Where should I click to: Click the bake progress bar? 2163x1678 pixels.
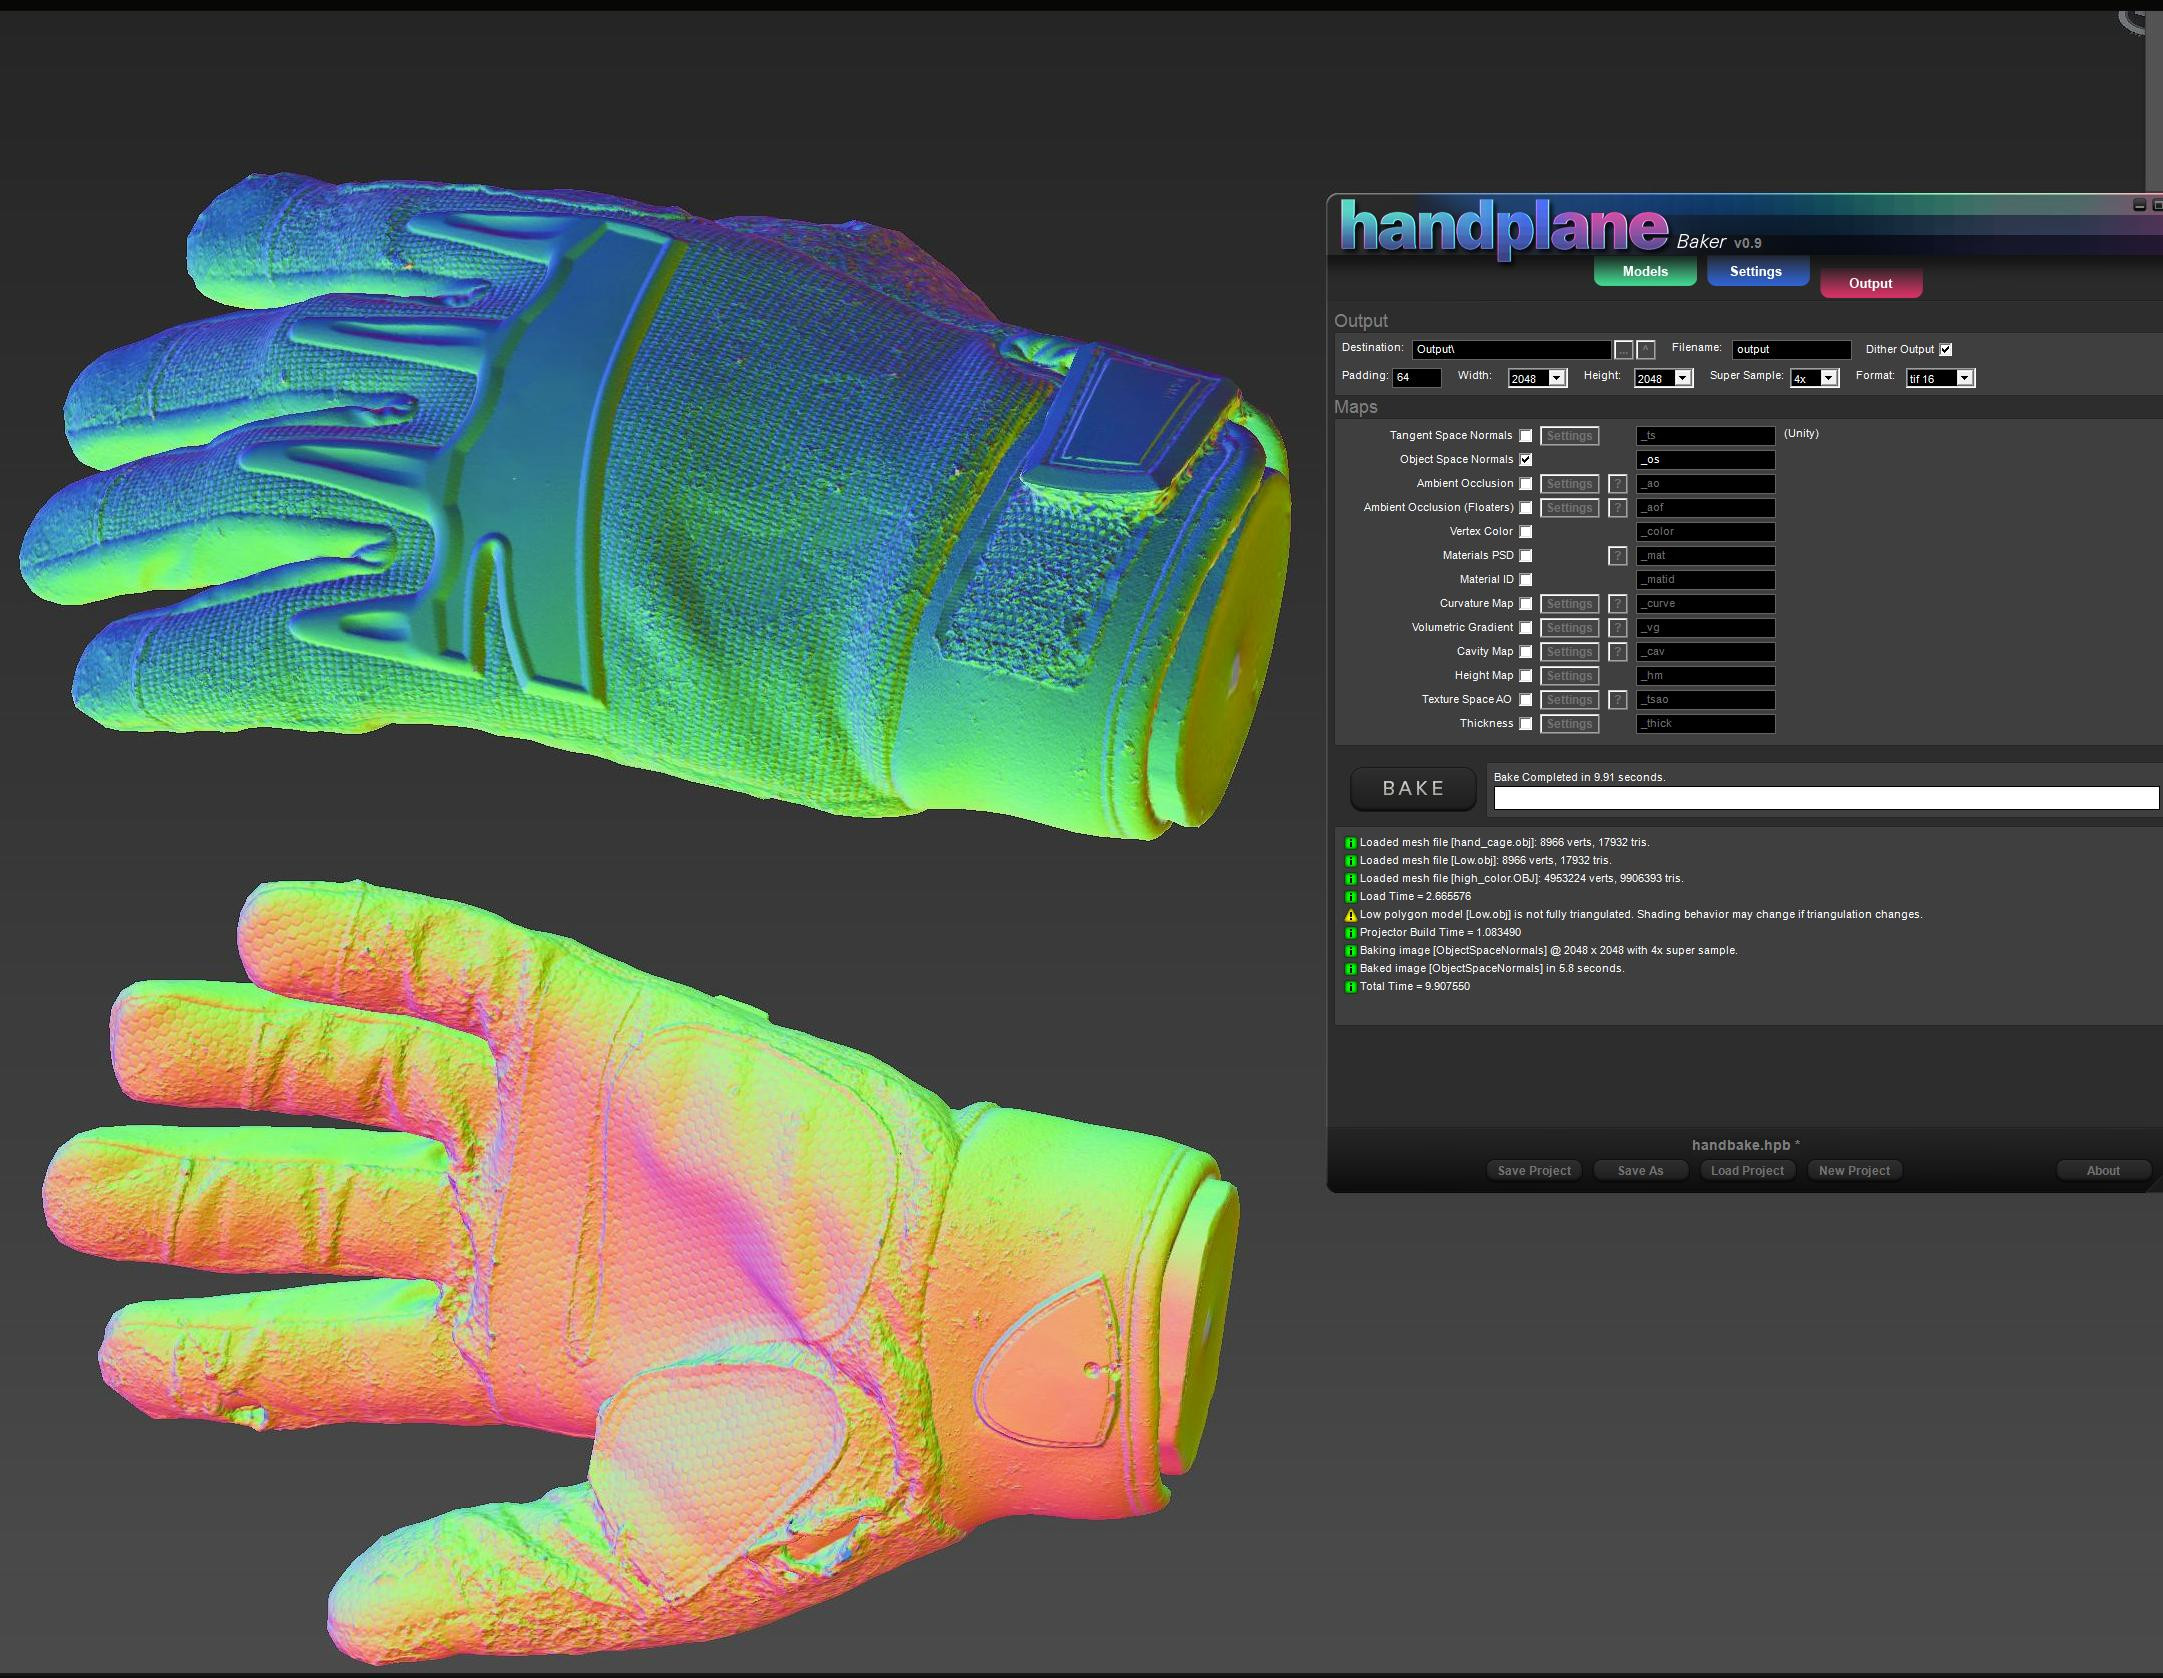[1825, 799]
